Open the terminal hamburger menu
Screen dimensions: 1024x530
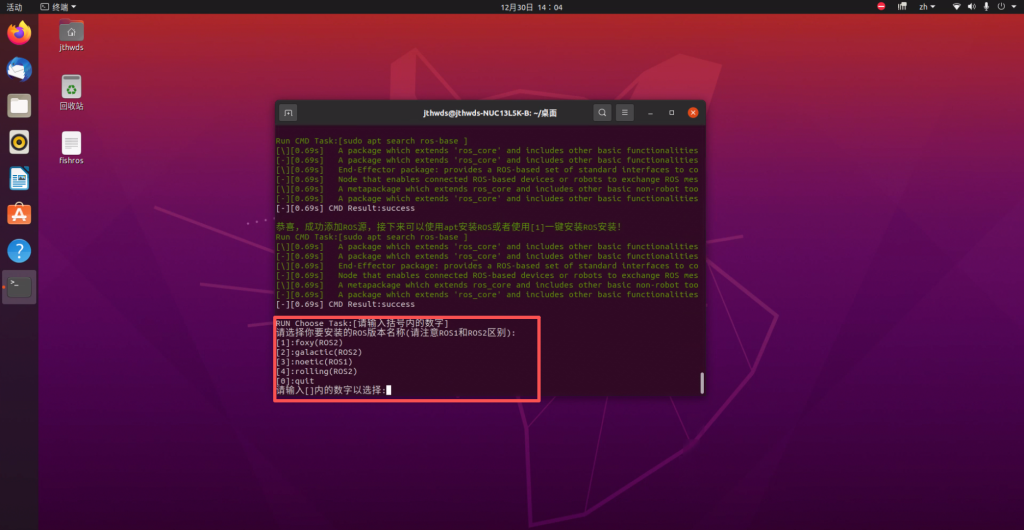(625, 113)
